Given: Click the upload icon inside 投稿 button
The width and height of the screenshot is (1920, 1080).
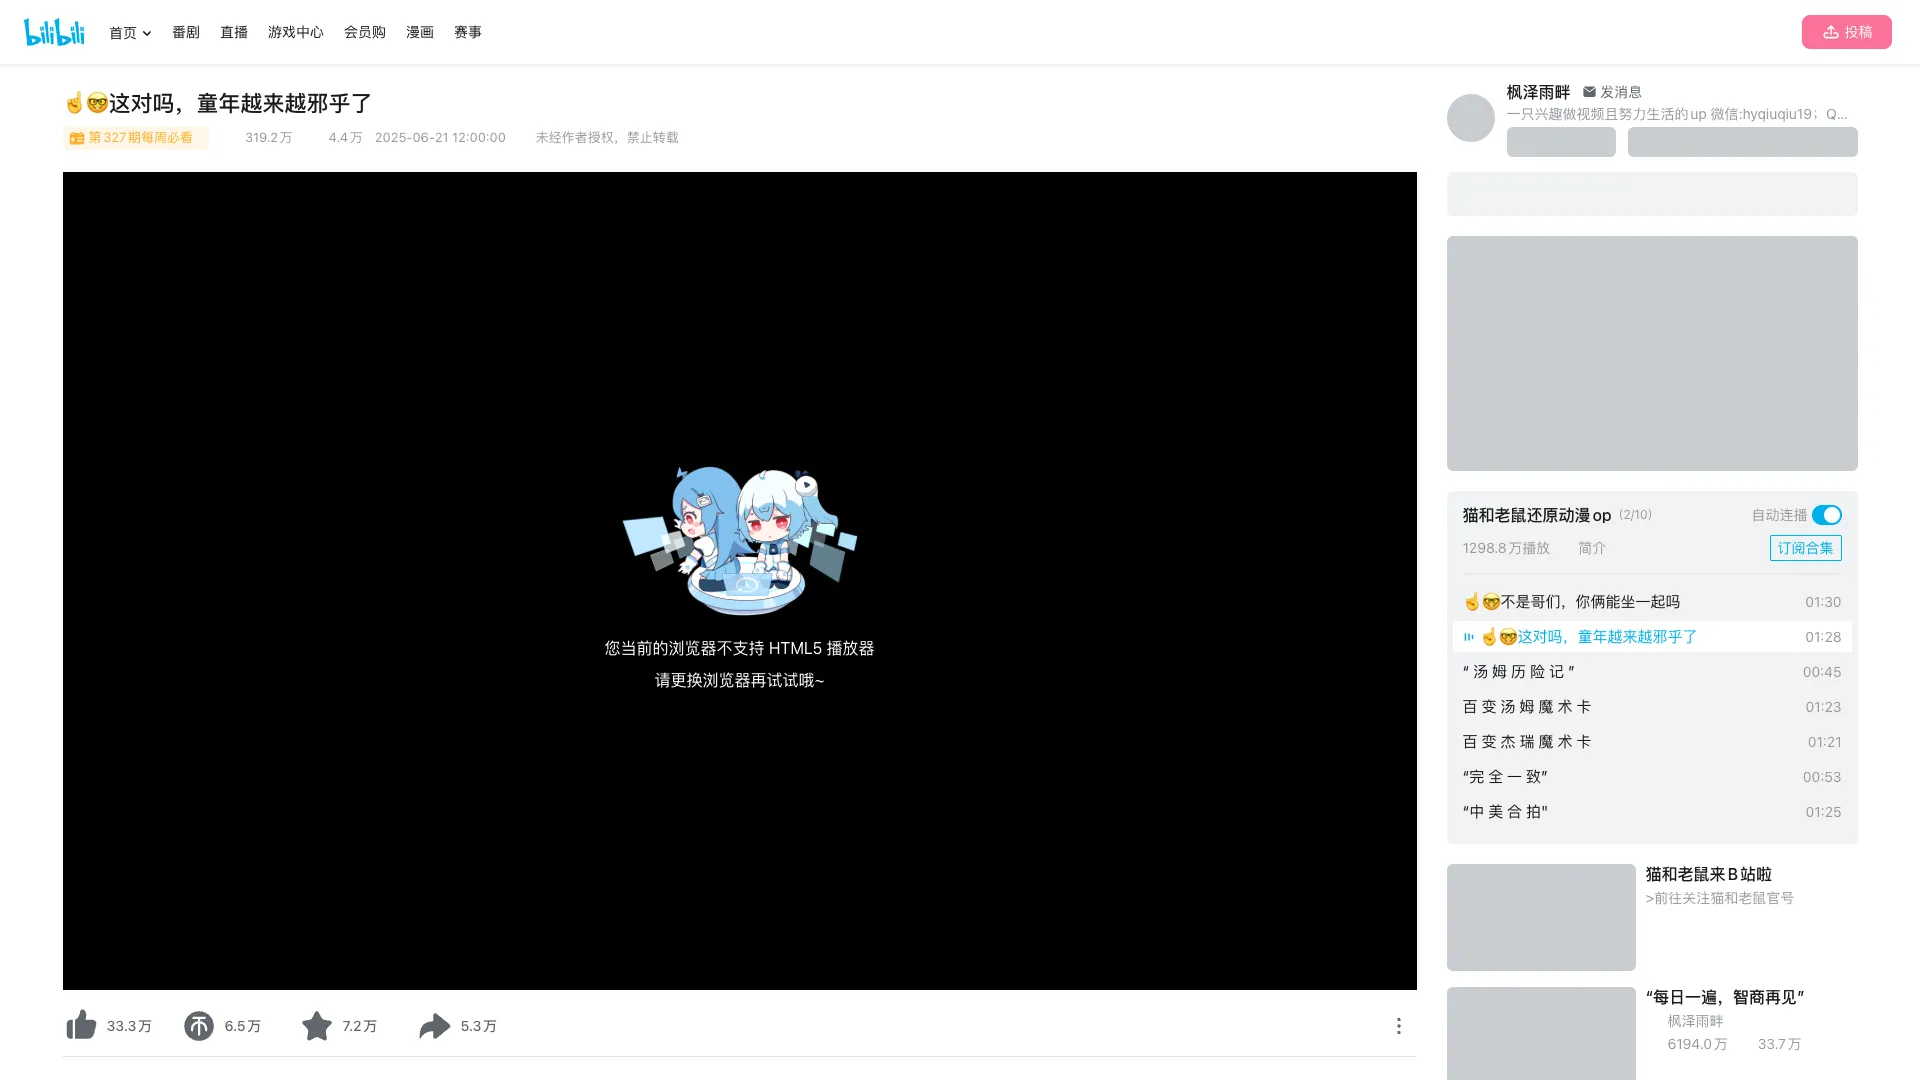Looking at the screenshot, I should click(1830, 32).
